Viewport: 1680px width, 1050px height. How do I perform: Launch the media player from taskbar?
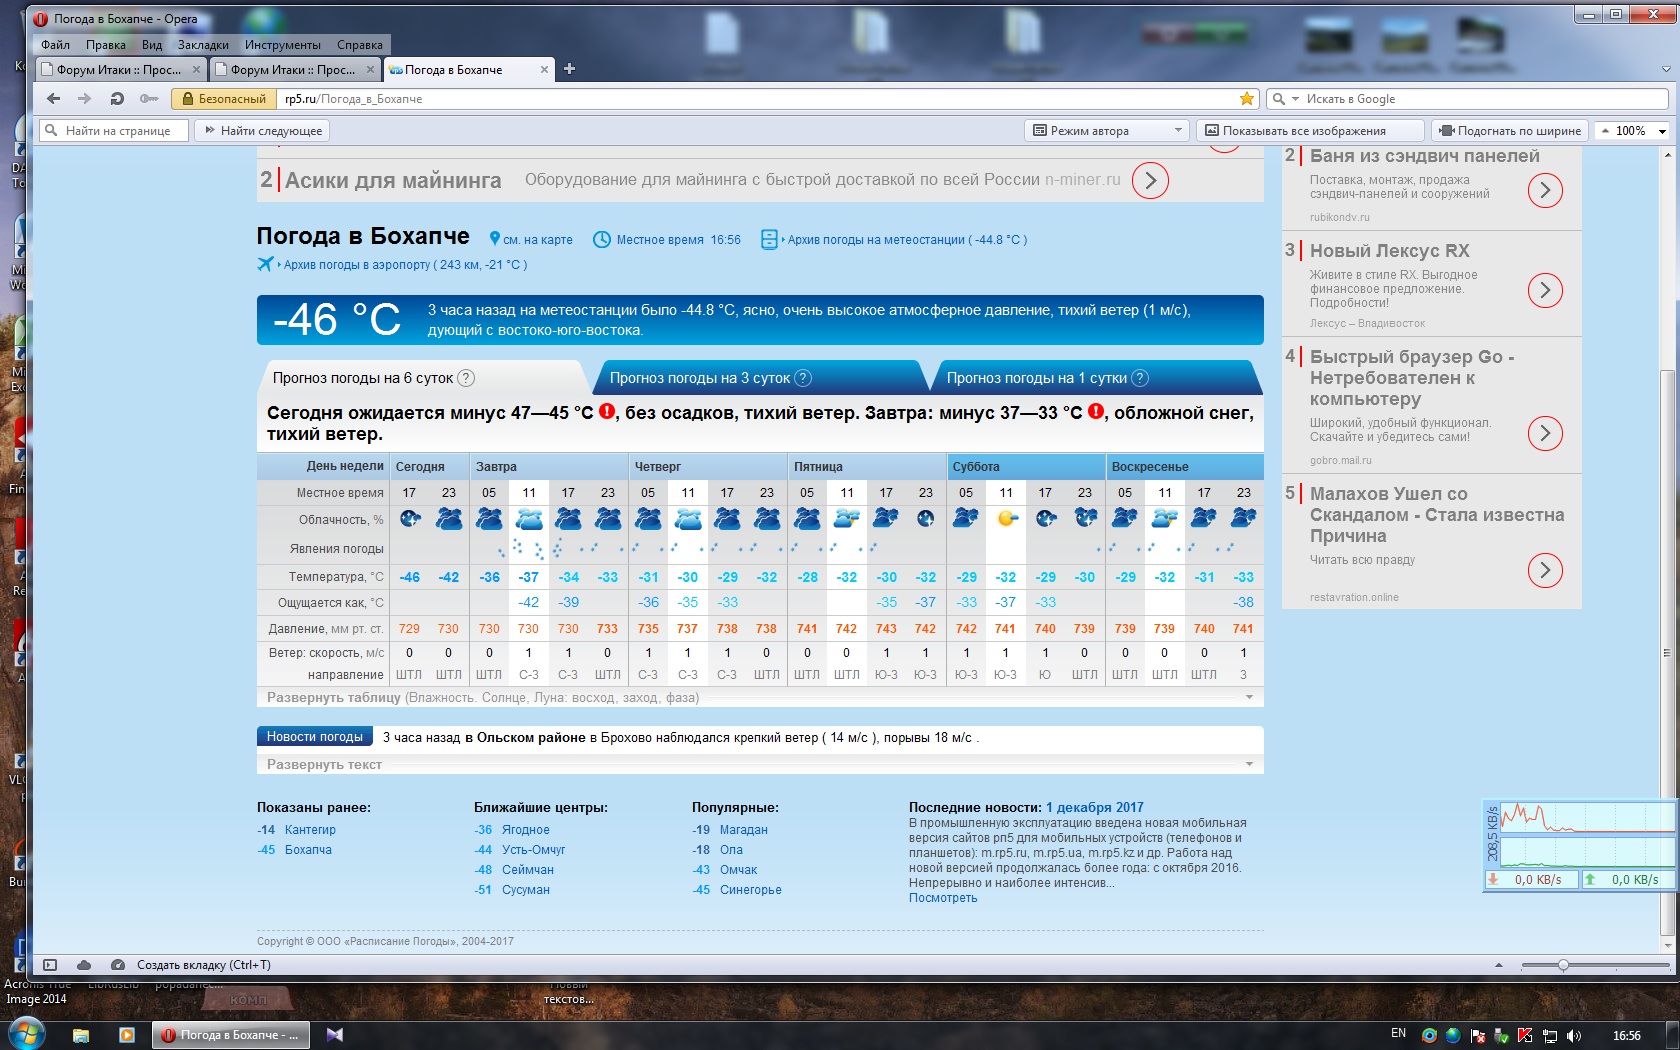click(x=127, y=1035)
